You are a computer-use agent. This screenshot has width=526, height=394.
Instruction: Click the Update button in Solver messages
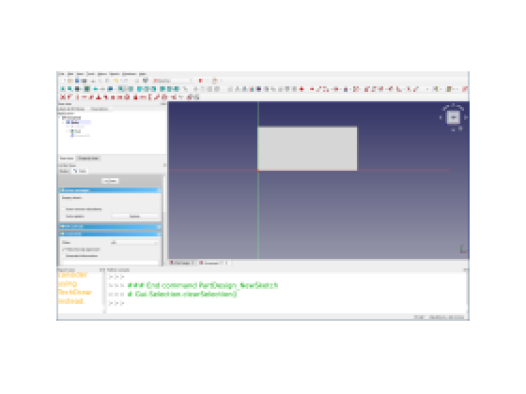point(135,216)
